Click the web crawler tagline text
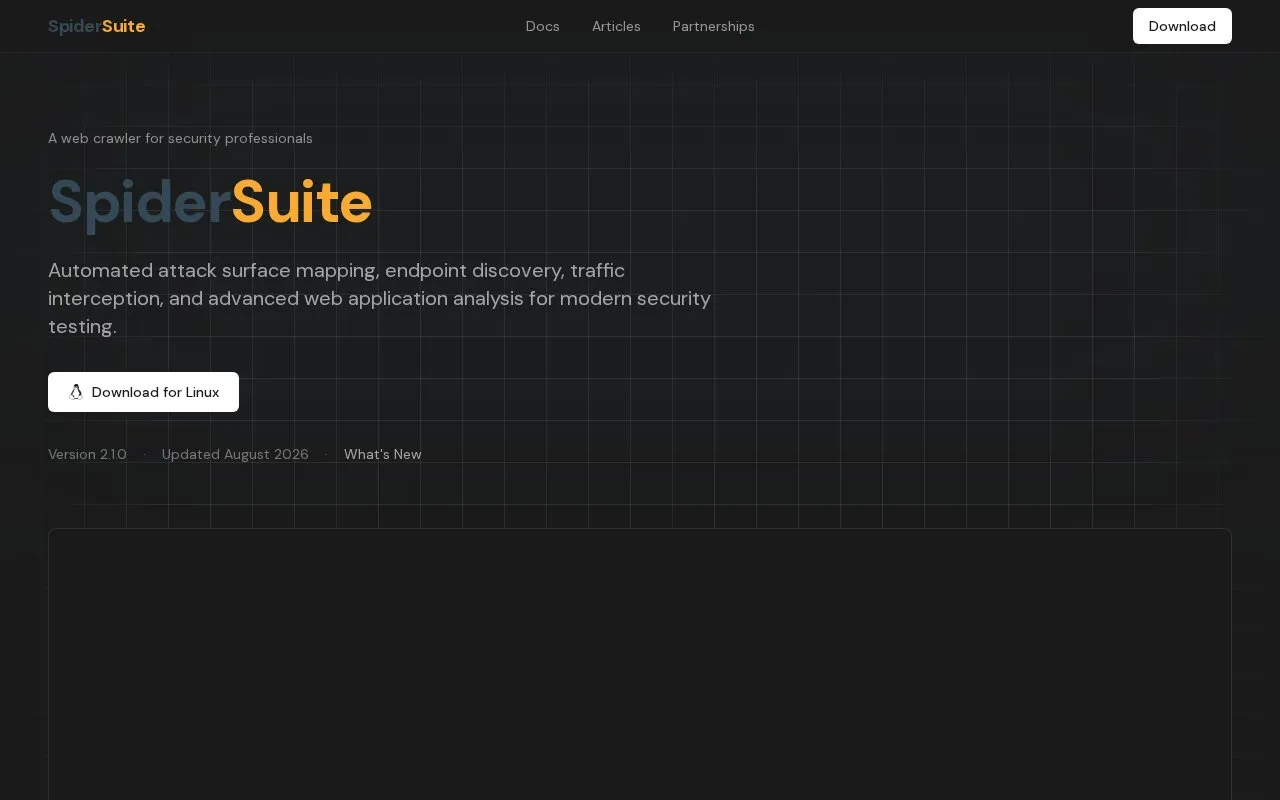 point(180,138)
